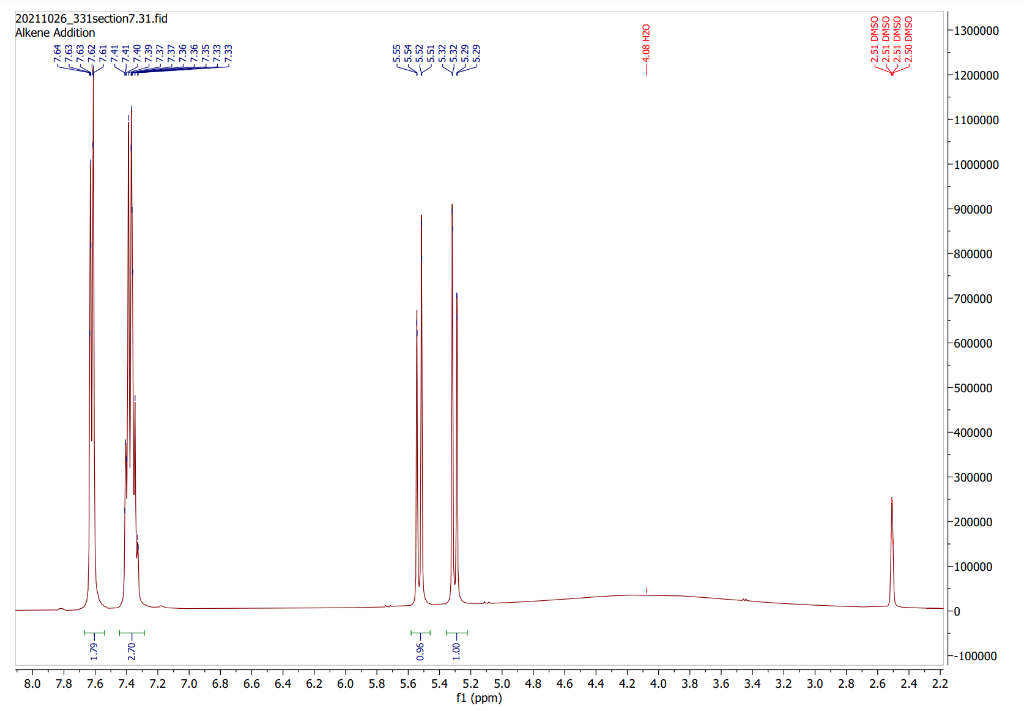The width and height of the screenshot is (1024, 711).
Task: Click the f1 (ppm) axis label
Action: [479, 697]
